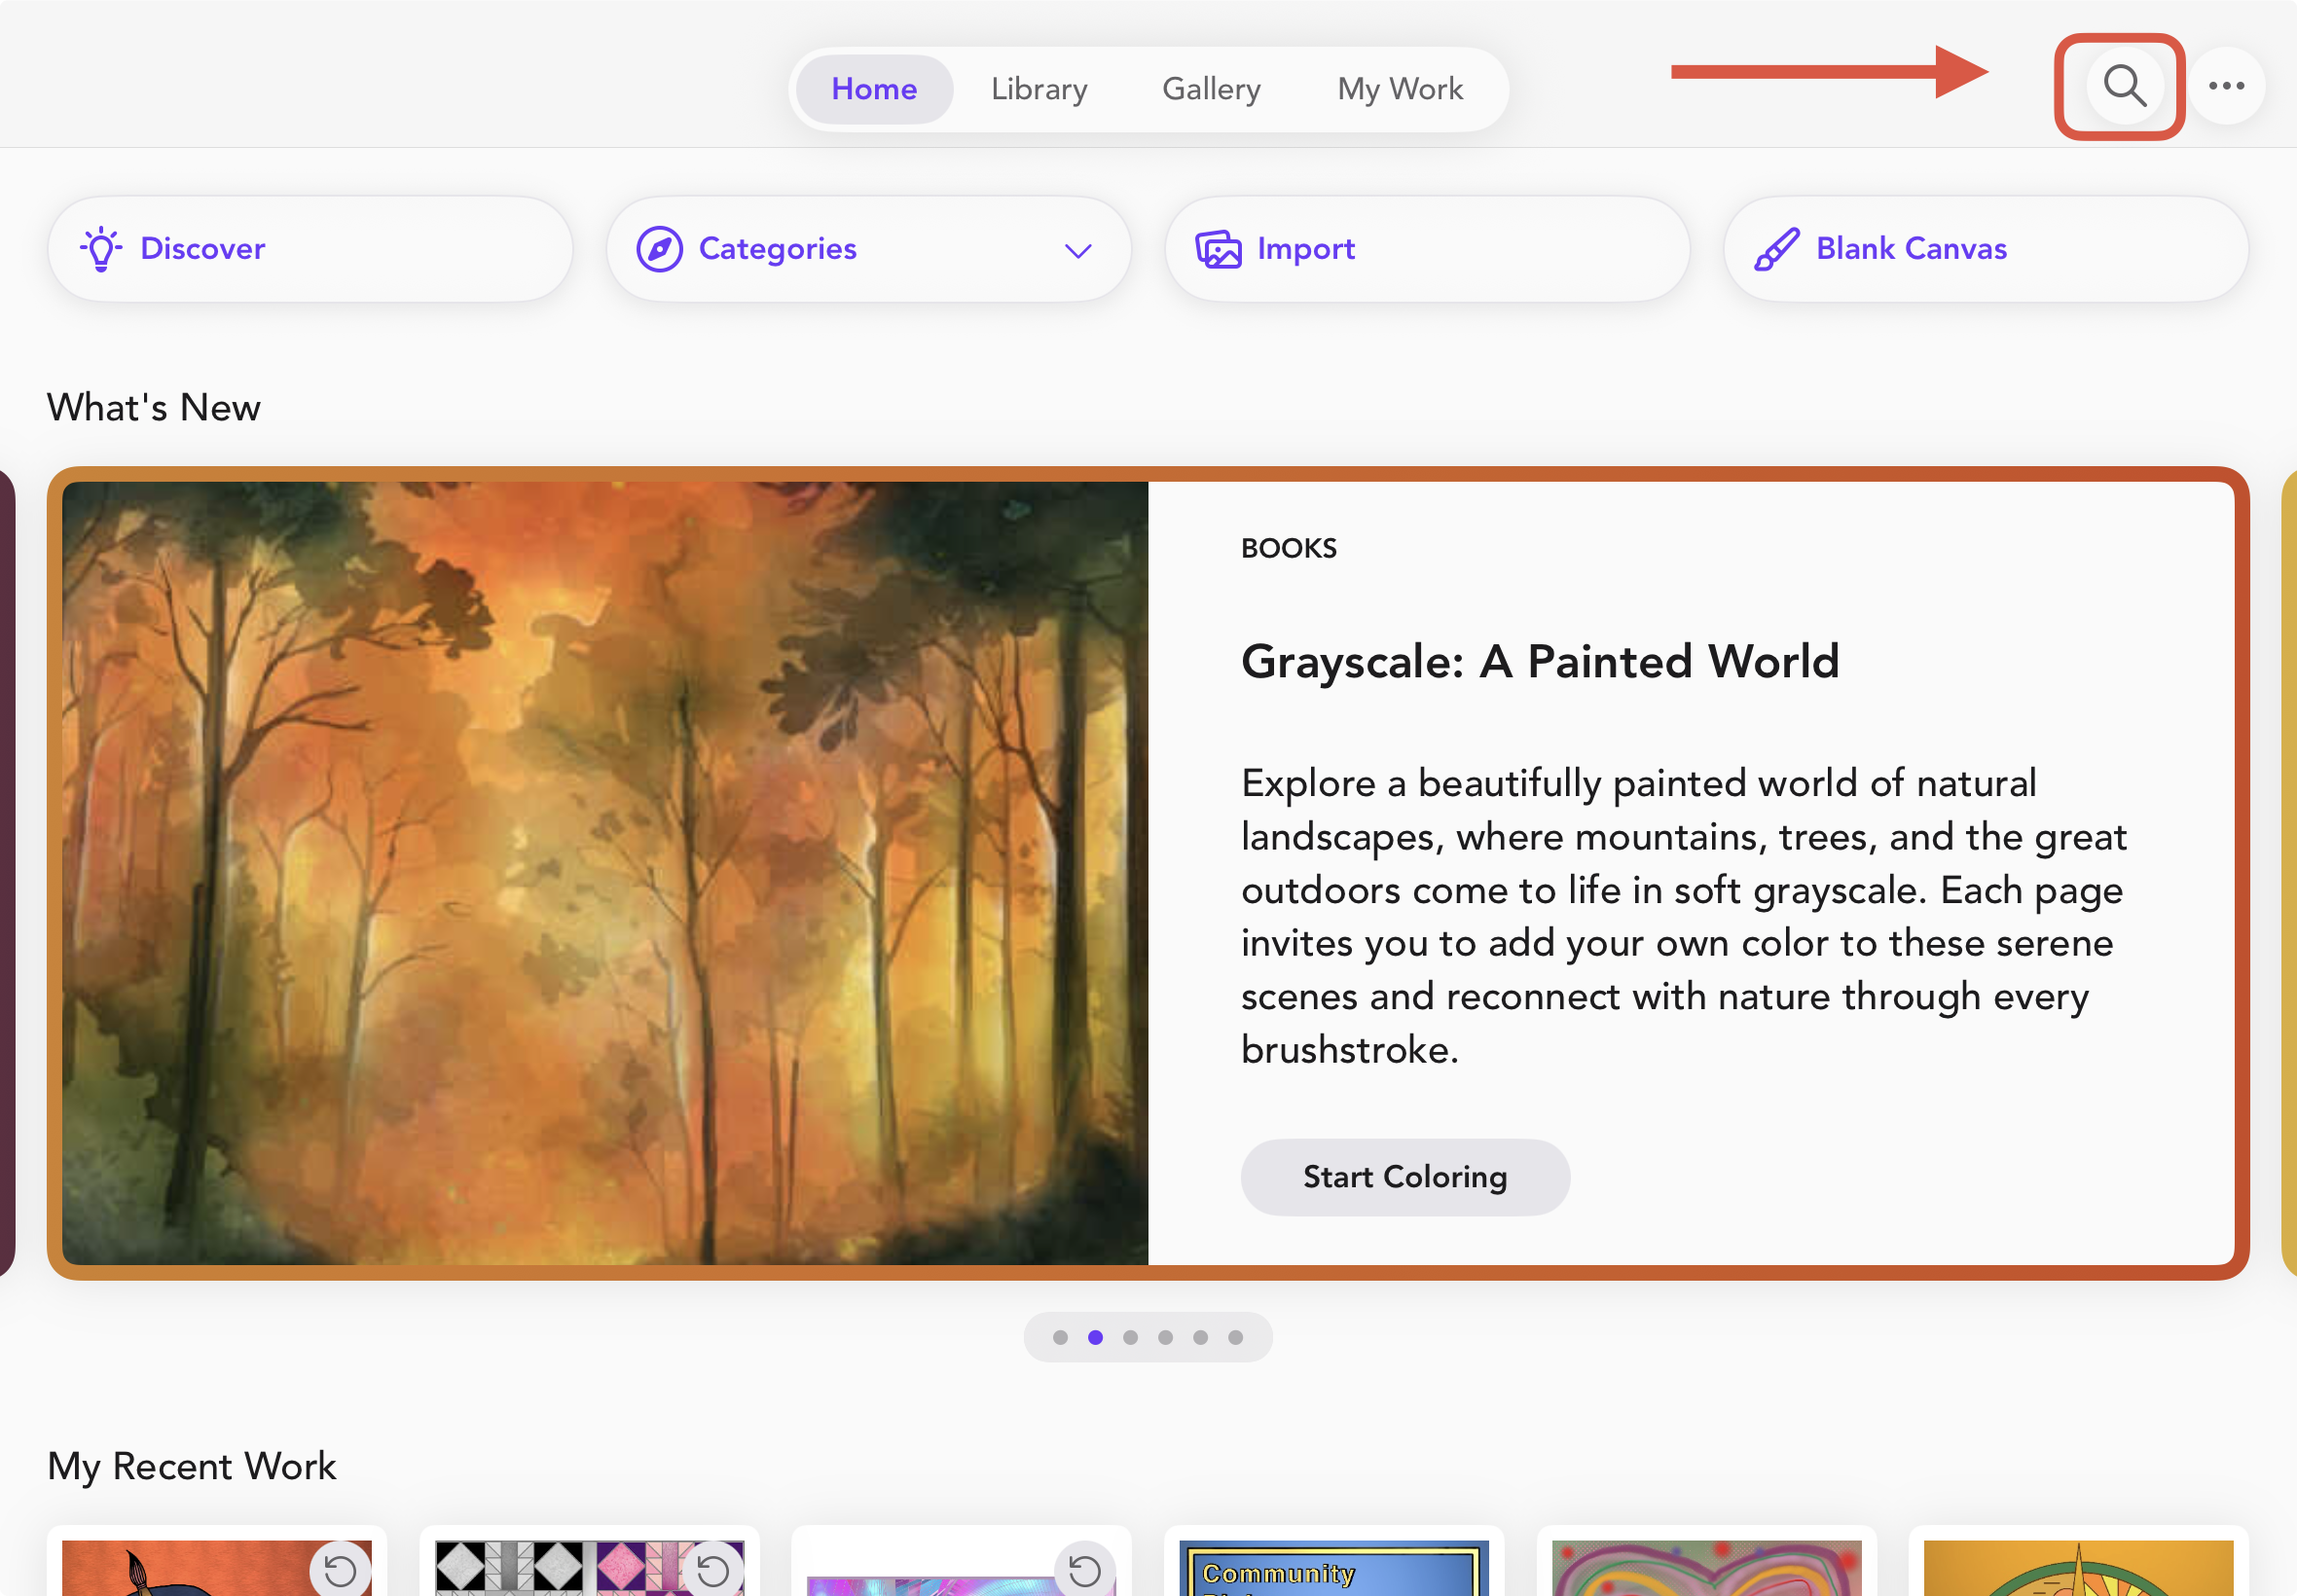Show the next featured card at right edge
Image resolution: width=2297 pixels, height=1596 pixels.
2289,873
